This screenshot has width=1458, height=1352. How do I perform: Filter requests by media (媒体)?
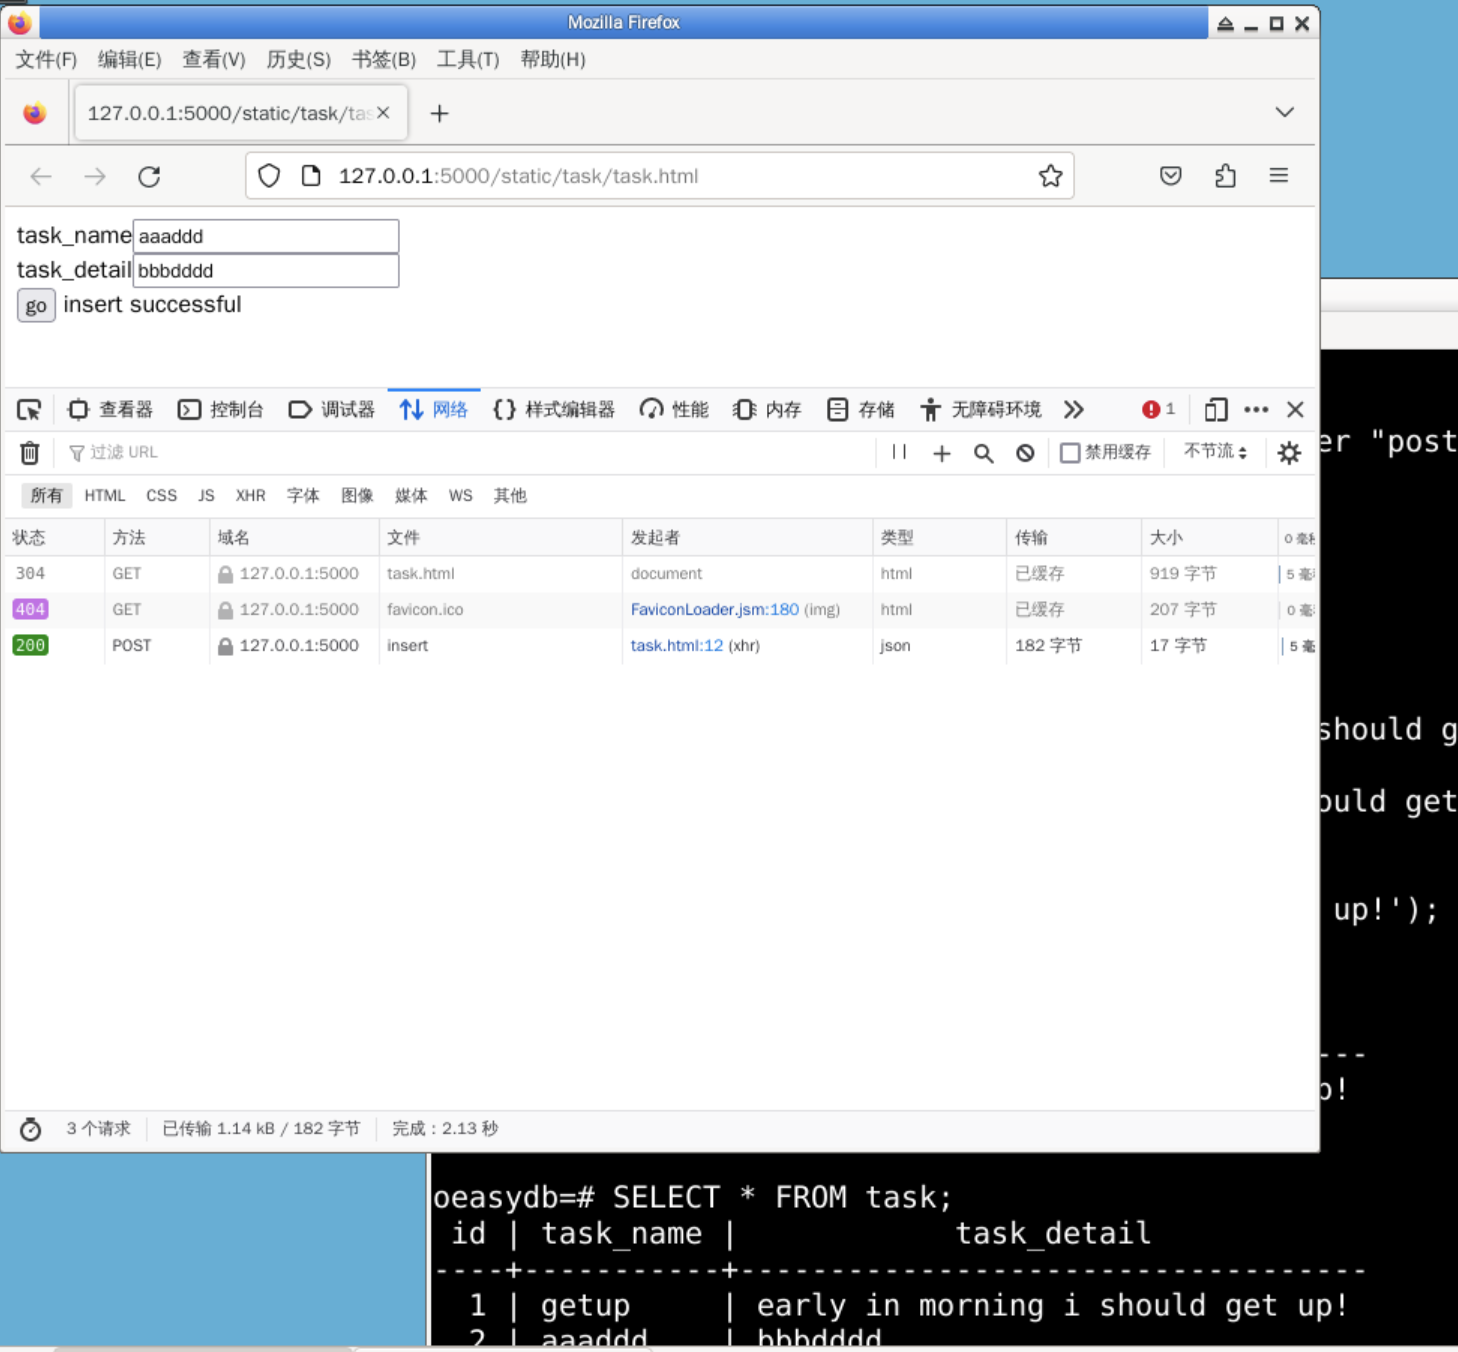(x=411, y=496)
